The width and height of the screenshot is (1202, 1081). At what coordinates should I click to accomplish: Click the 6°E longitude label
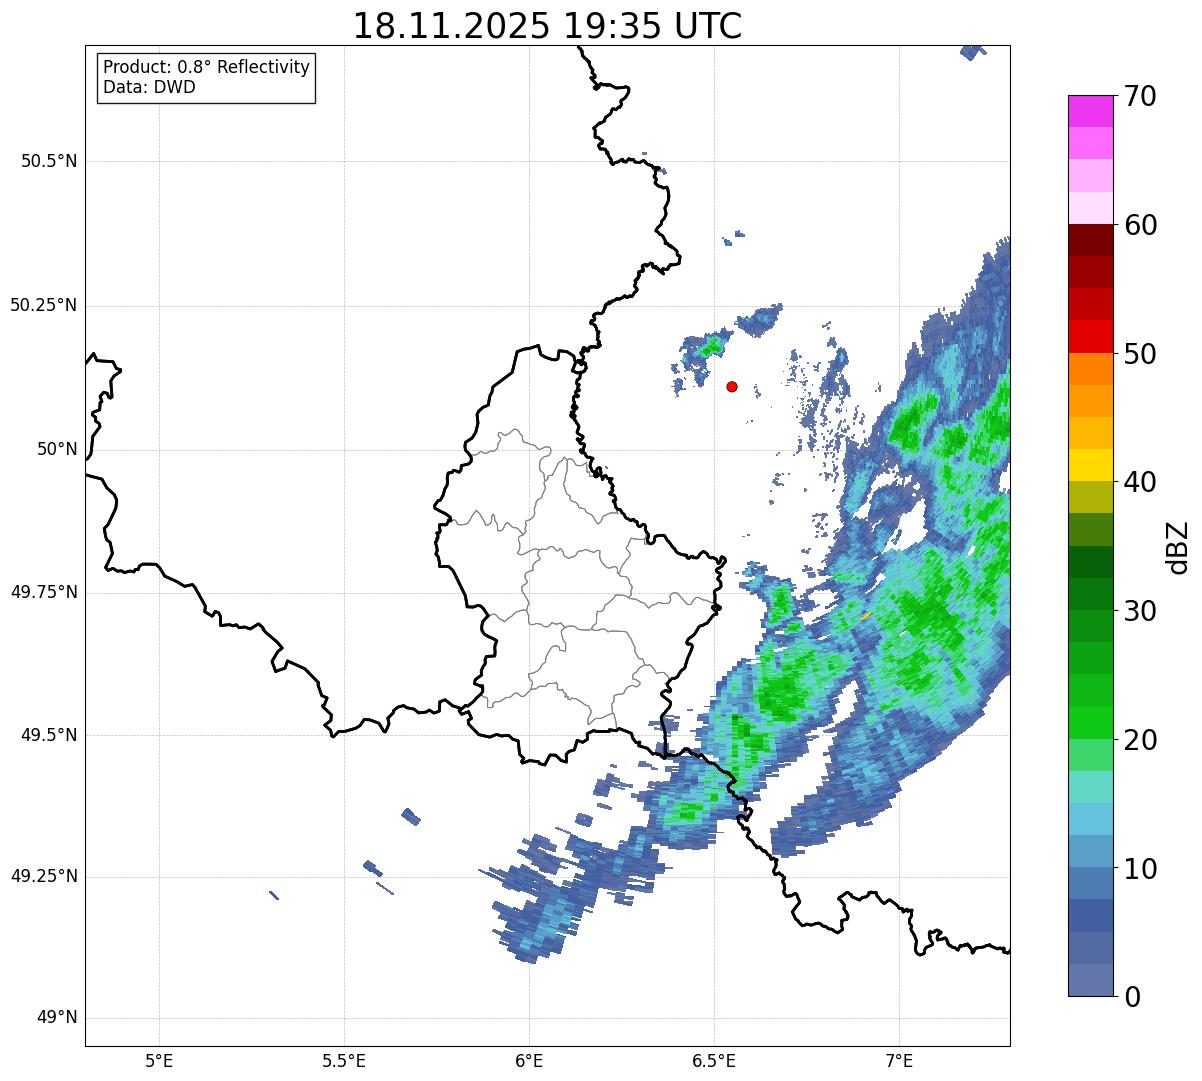(x=529, y=1060)
